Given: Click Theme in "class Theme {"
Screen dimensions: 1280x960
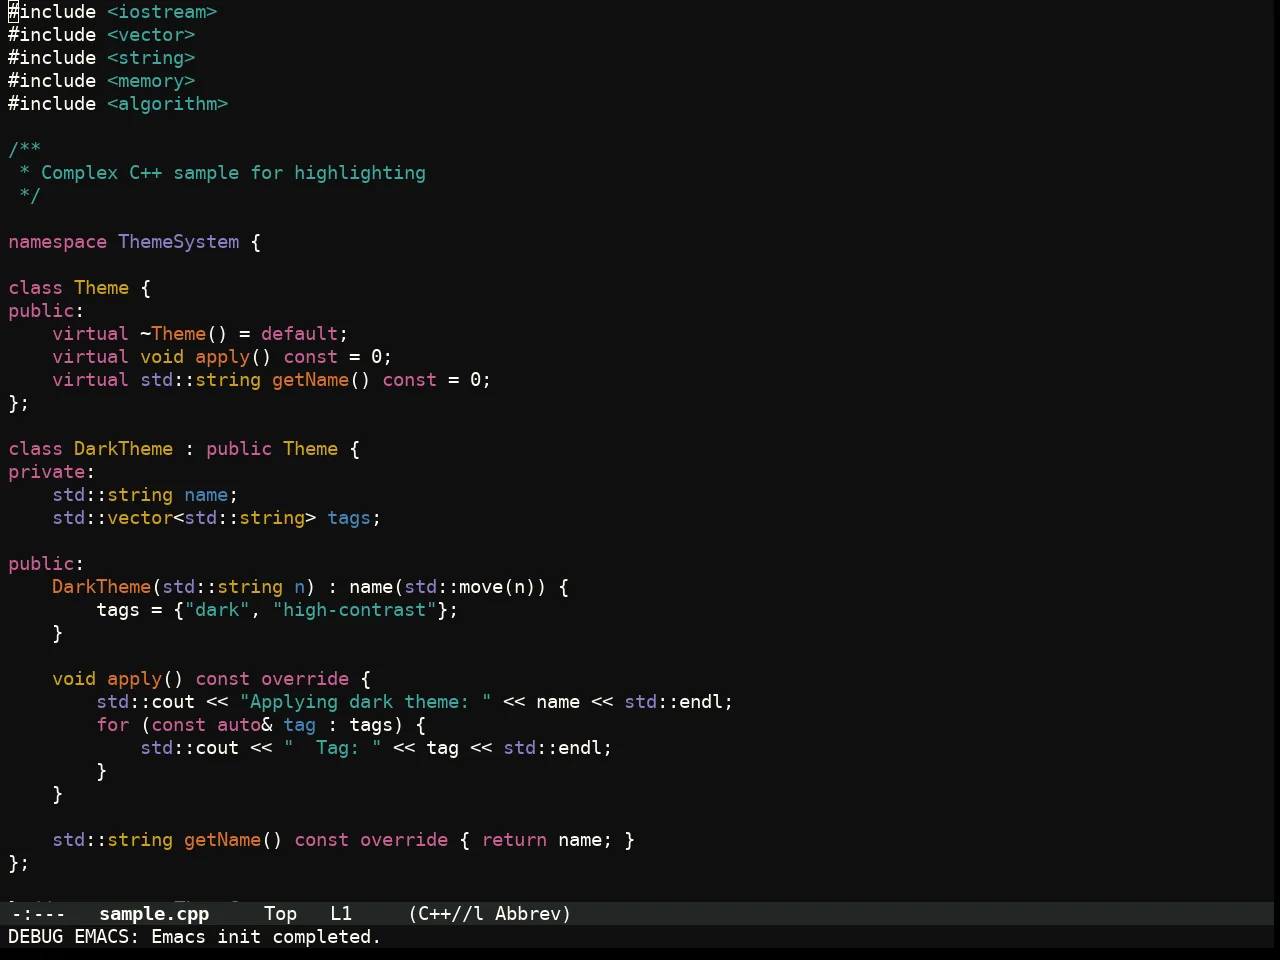Looking at the screenshot, I should [x=102, y=288].
